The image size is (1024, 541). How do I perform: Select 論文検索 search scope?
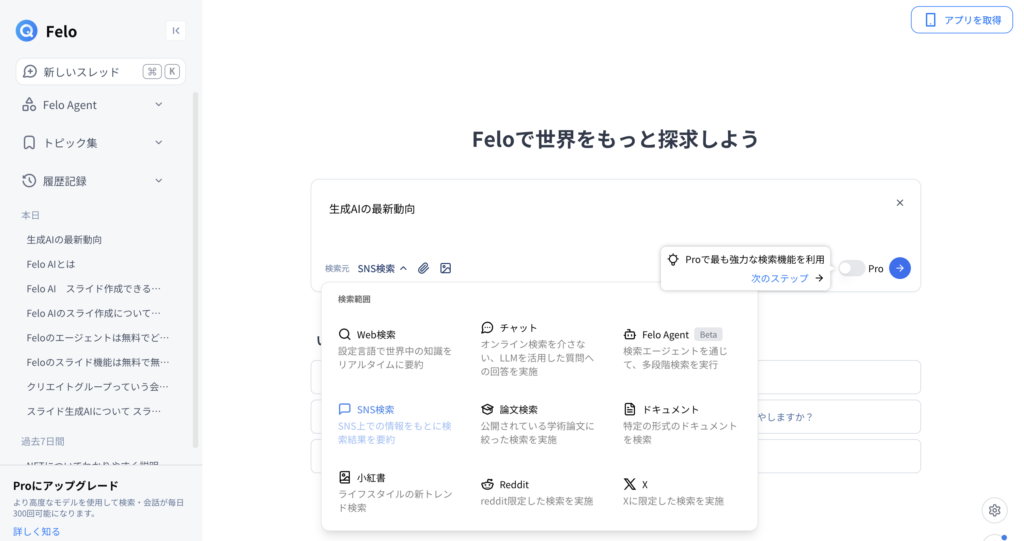tap(538, 424)
